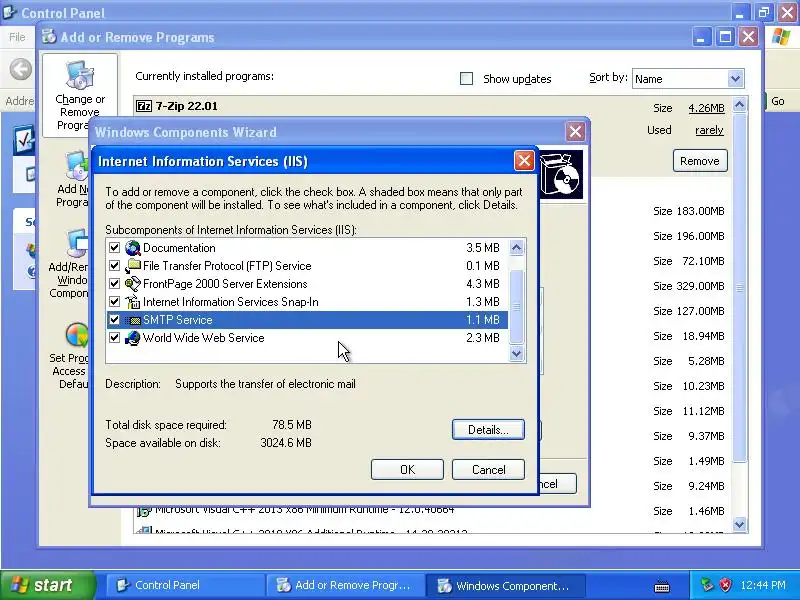Click subcomponents list scroll down arrow

pos(516,353)
